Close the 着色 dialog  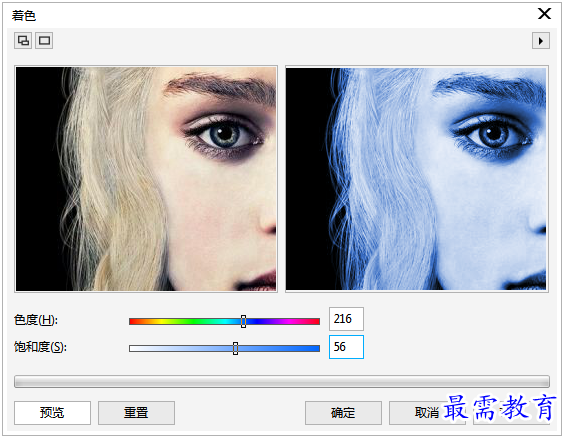[544, 14]
